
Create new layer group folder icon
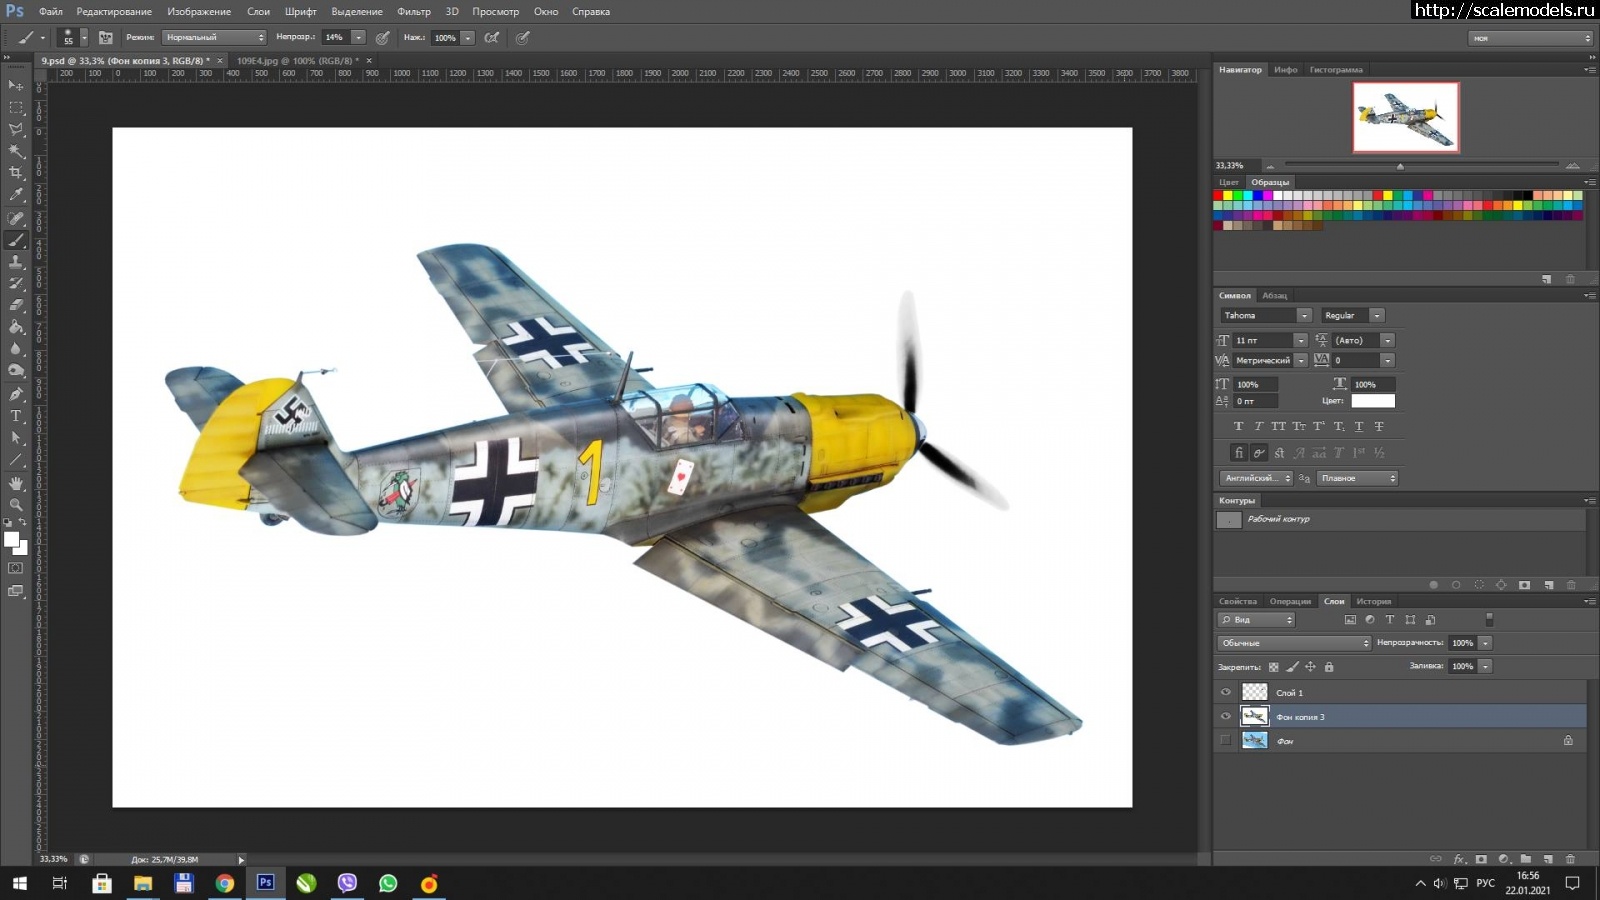[x=1526, y=859]
